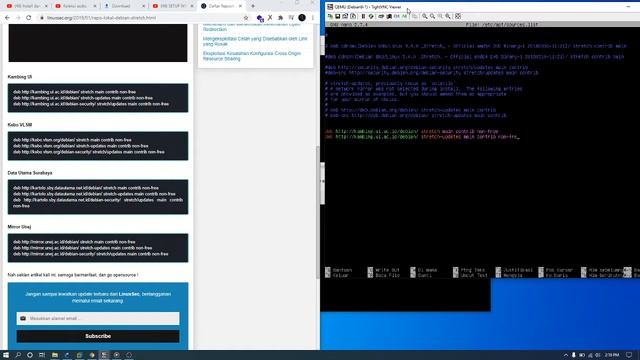The height and width of the screenshot is (360, 640).
Task: Open Task View on the taskbar
Action: pos(42,355)
